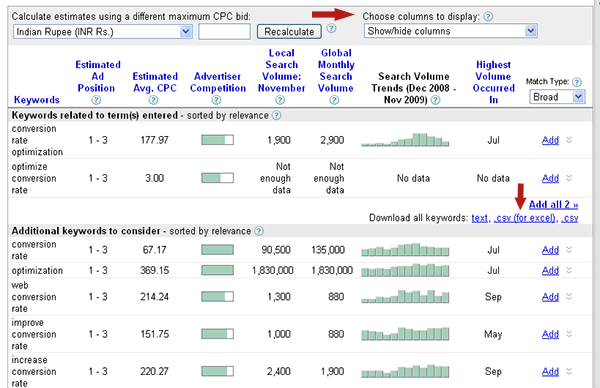Image resolution: width=600 pixels, height=388 pixels.
Task: Open currency dropdown Indian Rupee (INR Rs.)
Action: [102, 31]
